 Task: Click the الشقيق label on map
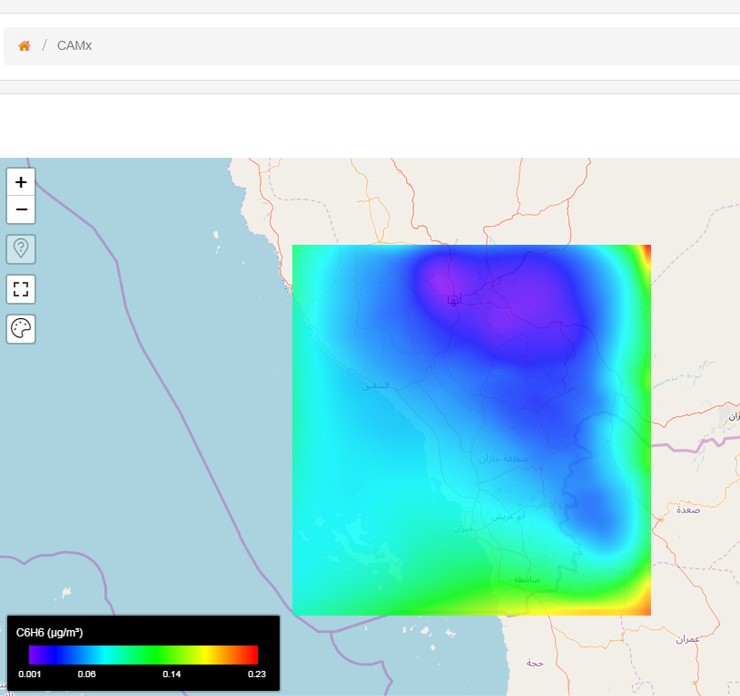pos(376,386)
